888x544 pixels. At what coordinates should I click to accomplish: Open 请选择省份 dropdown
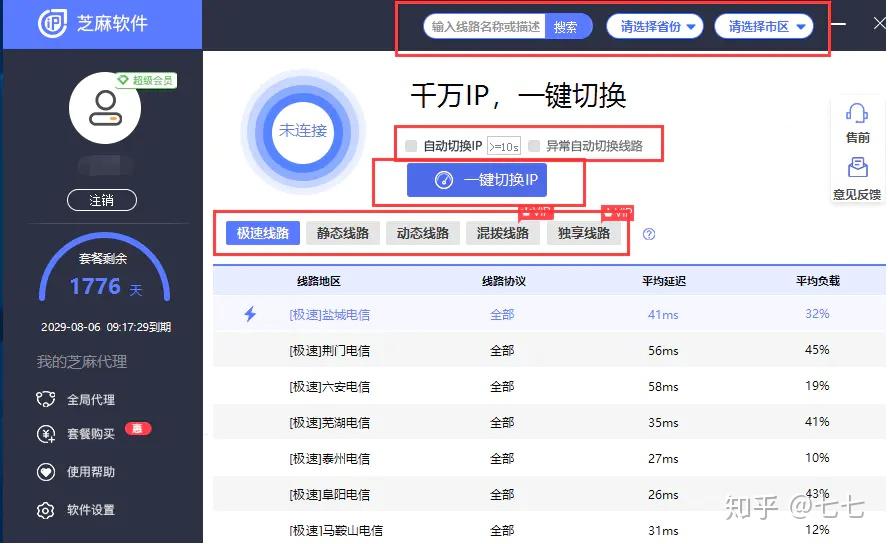coord(655,27)
